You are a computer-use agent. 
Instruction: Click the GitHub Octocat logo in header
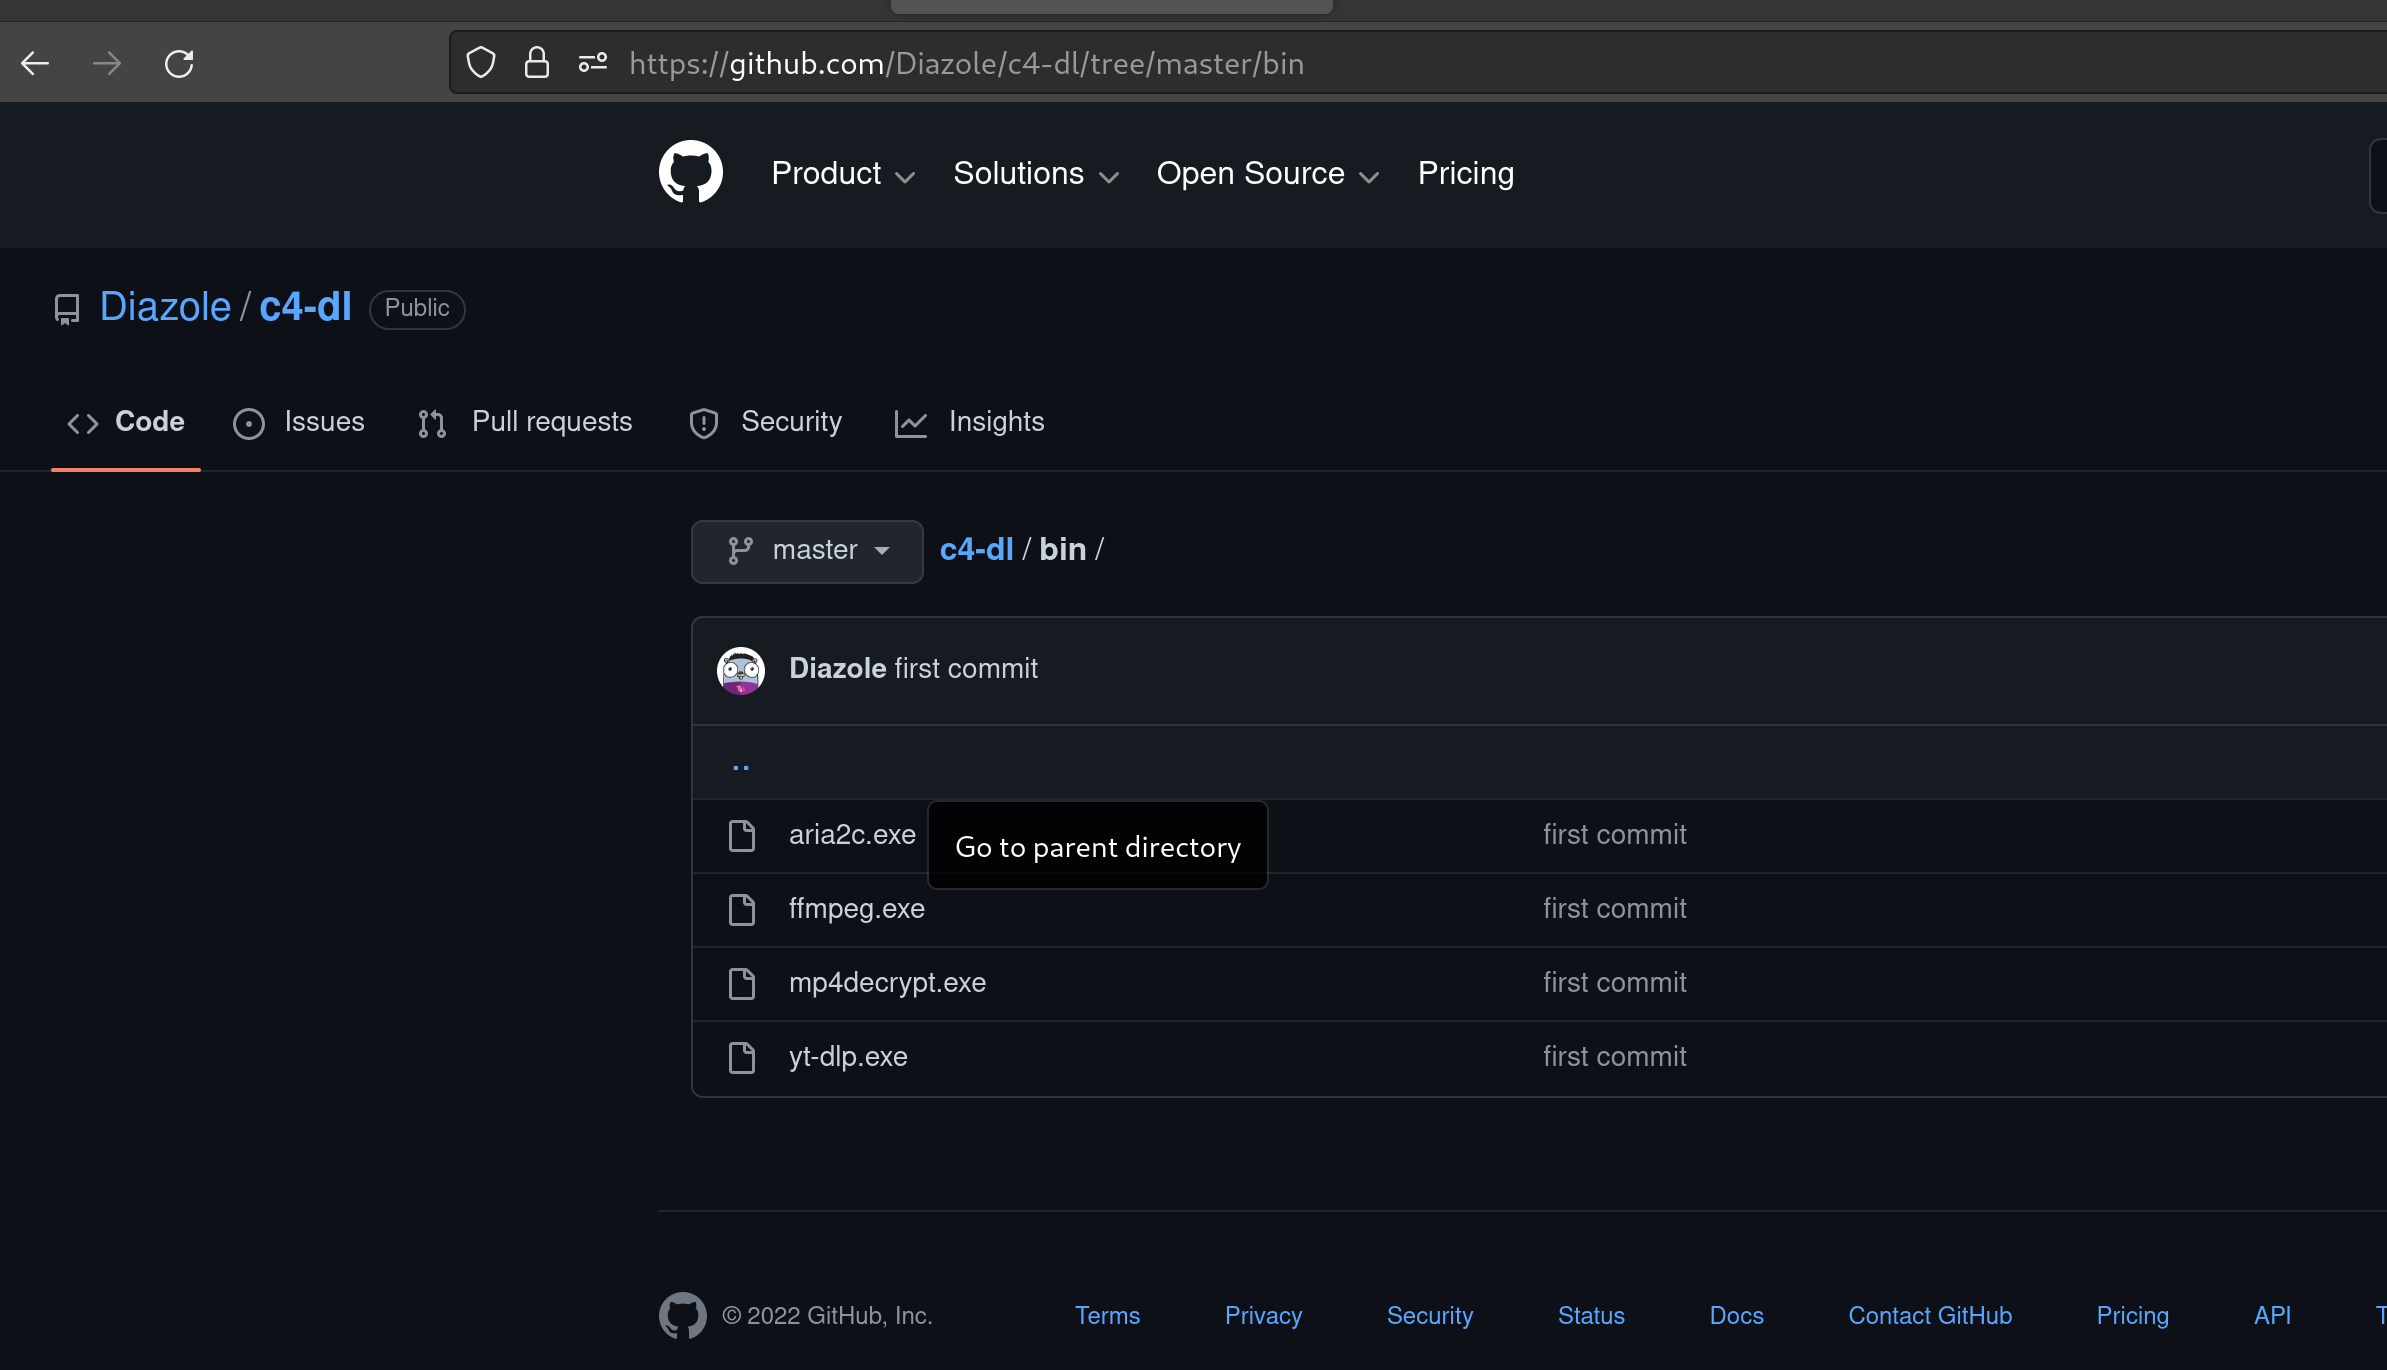coord(690,172)
